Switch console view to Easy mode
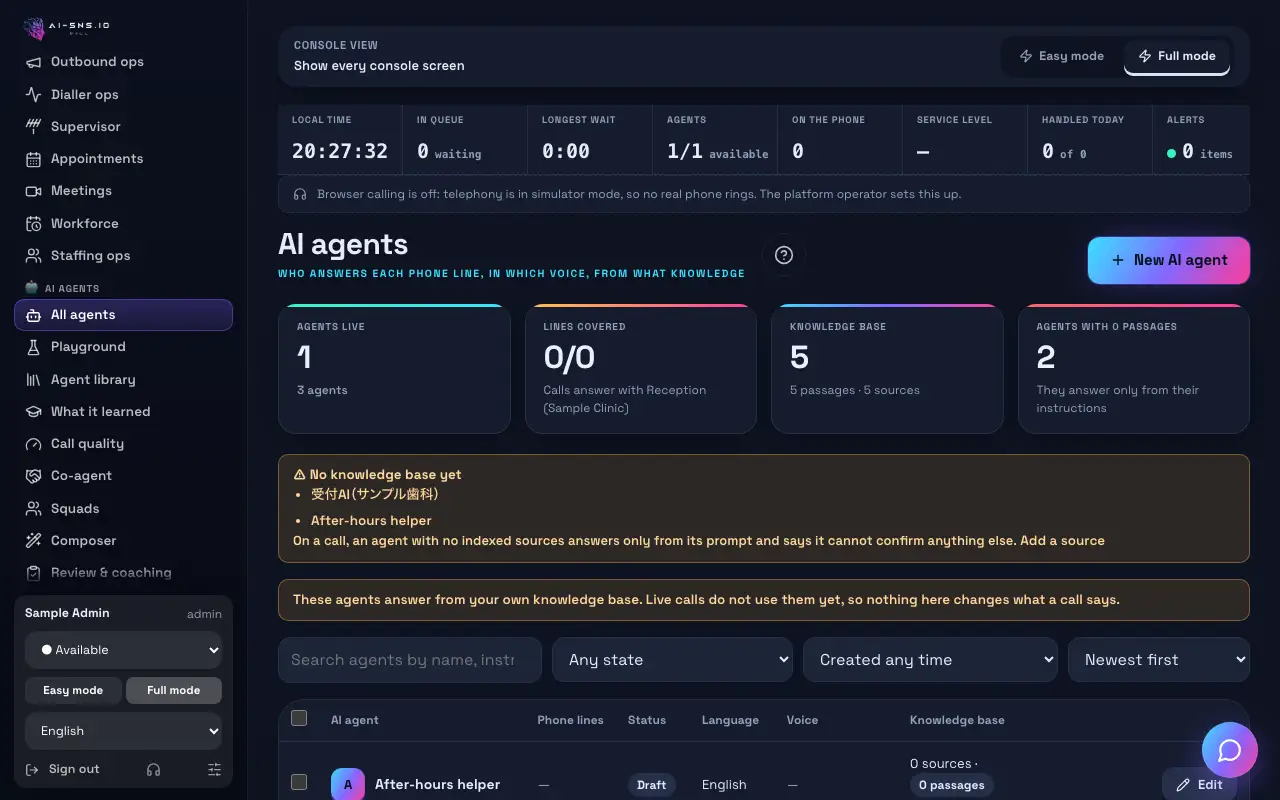This screenshot has height=800, width=1280. pyautogui.click(x=1061, y=56)
